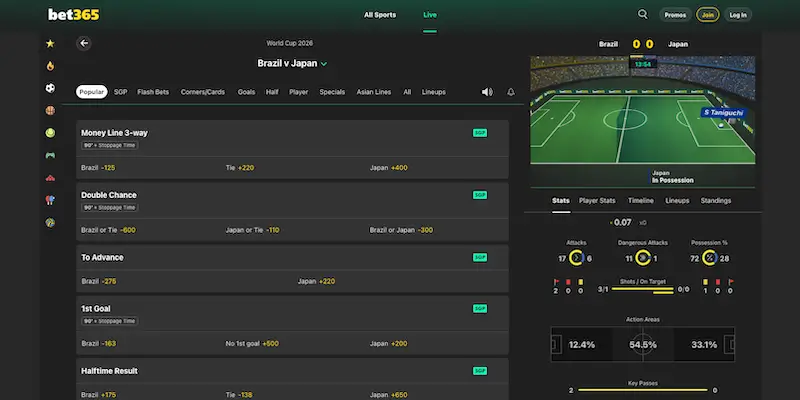This screenshot has width=800, height=400.
Task: Switch to the Specials tab
Action: (x=332, y=92)
